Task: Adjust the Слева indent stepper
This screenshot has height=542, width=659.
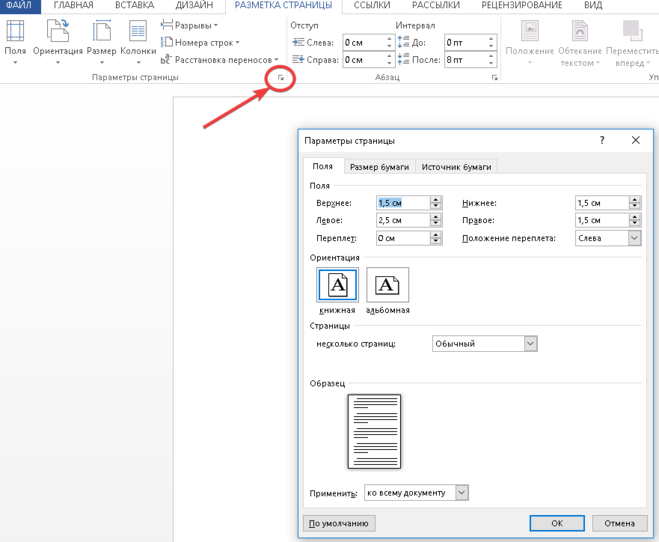Action: pyautogui.click(x=390, y=42)
